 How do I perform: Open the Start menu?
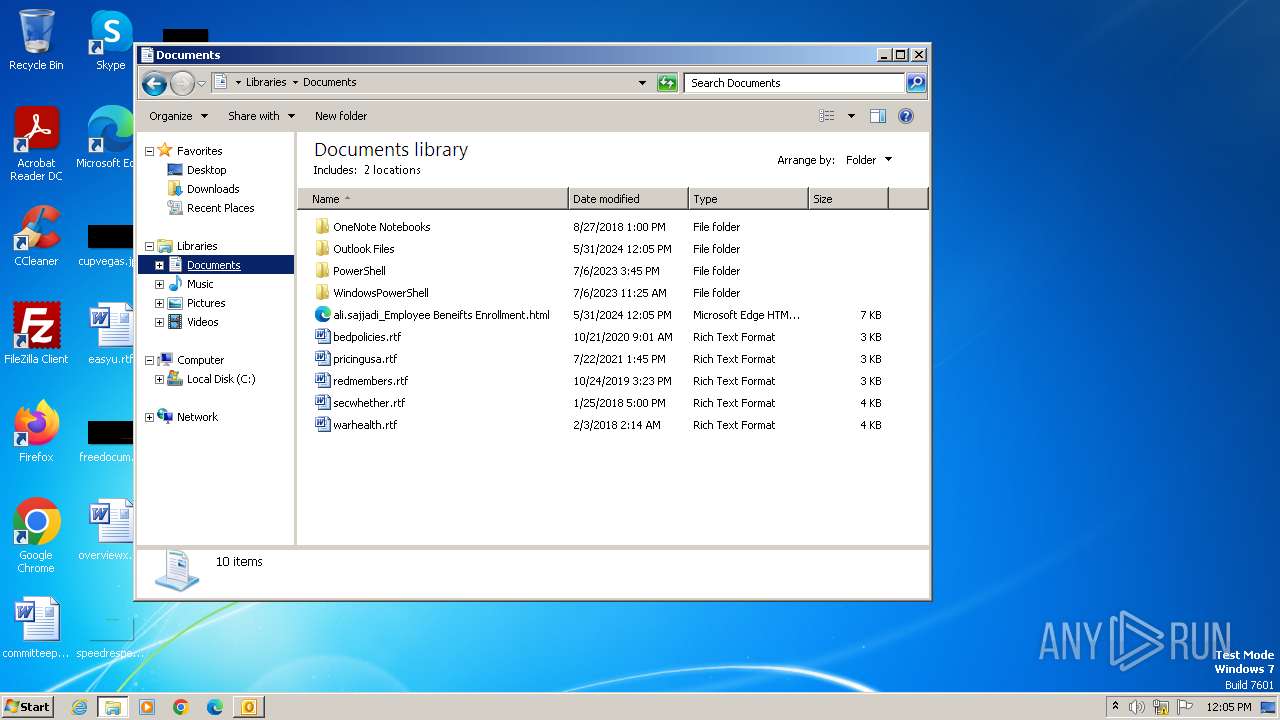28,707
